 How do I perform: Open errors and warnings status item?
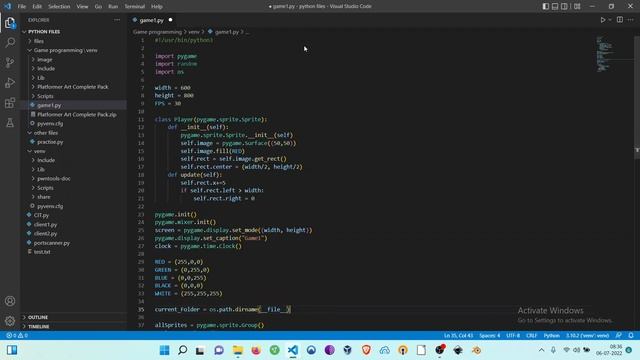click(17, 336)
